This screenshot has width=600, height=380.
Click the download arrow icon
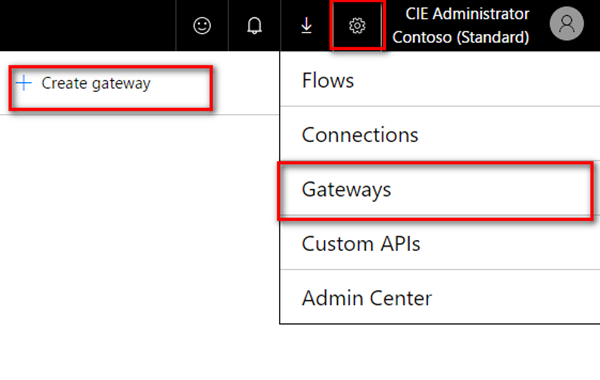pos(307,26)
